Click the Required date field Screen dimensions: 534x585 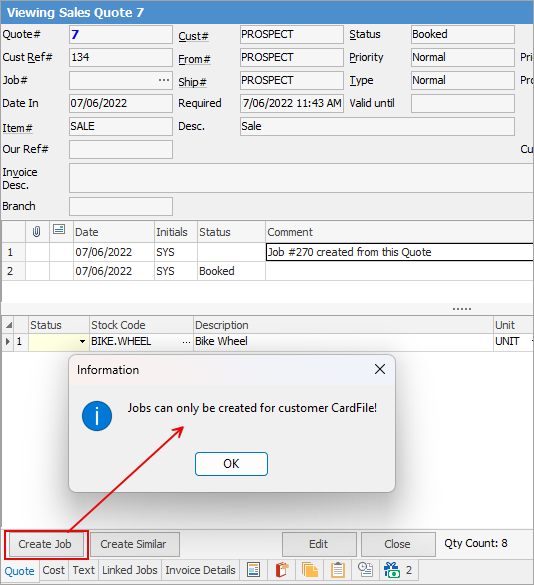[x=291, y=103]
